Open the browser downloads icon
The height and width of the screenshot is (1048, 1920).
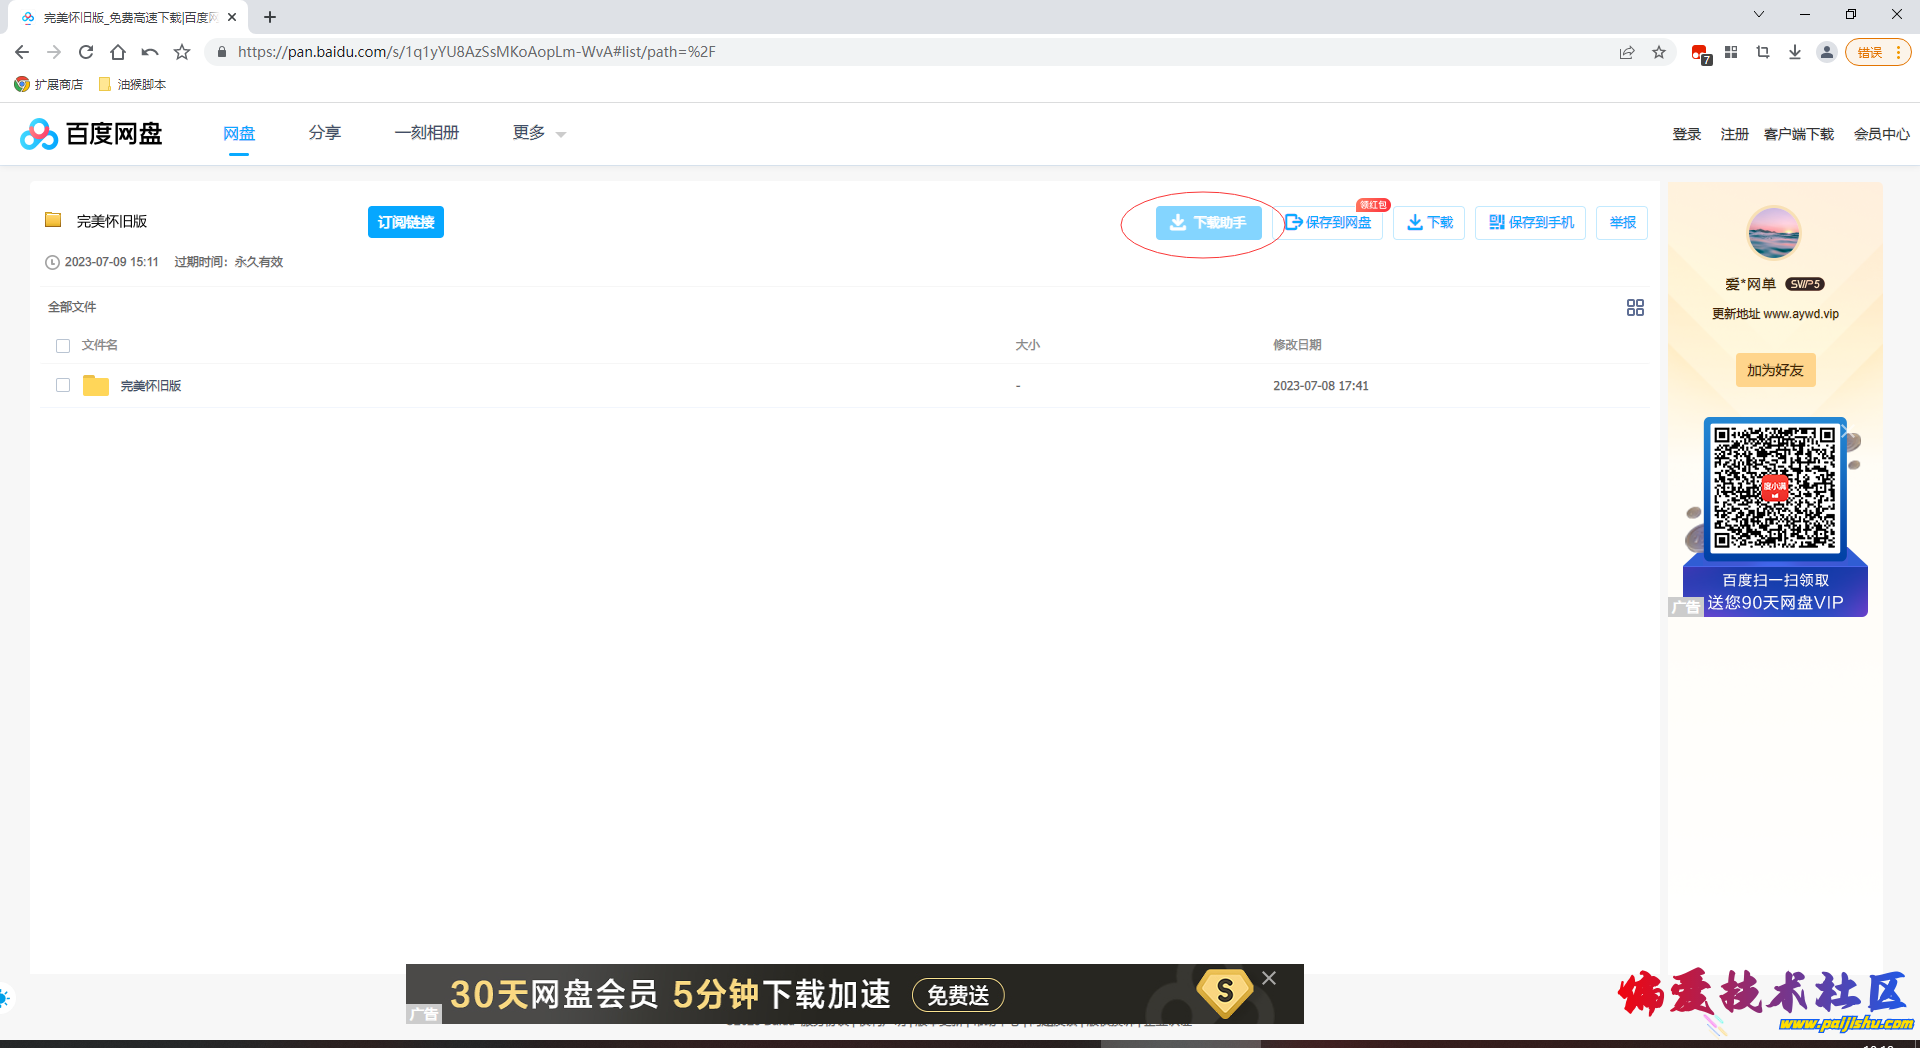click(1794, 52)
